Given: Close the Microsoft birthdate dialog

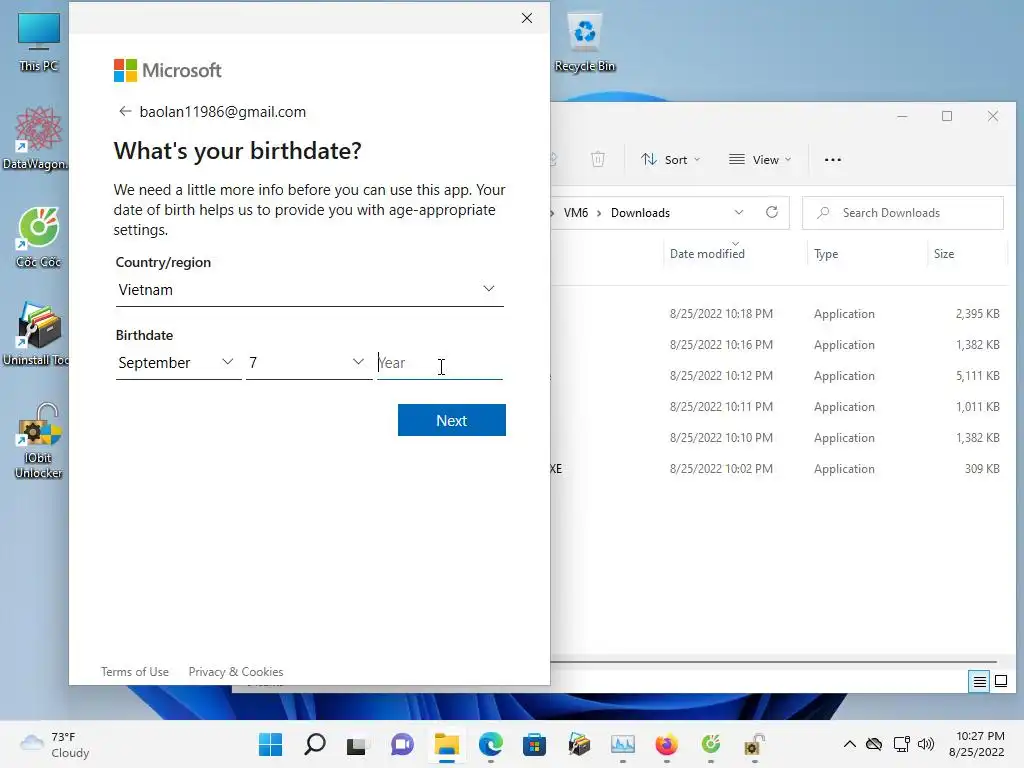Looking at the screenshot, I should tap(527, 18).
